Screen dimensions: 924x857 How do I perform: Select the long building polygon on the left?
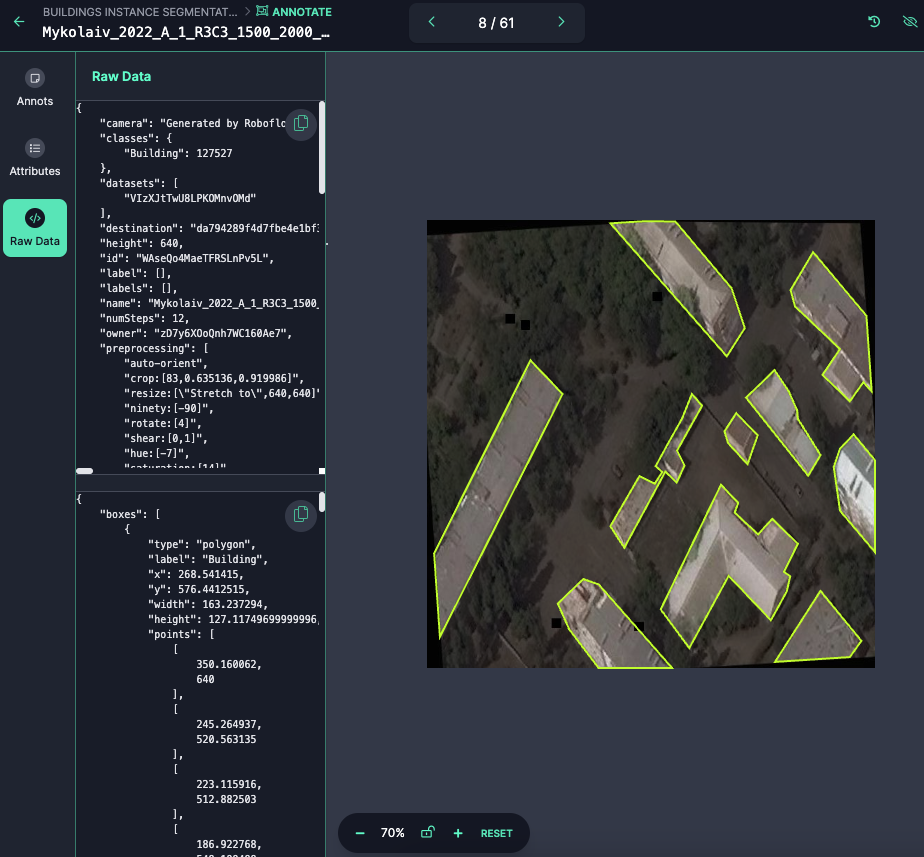point(497,498)
